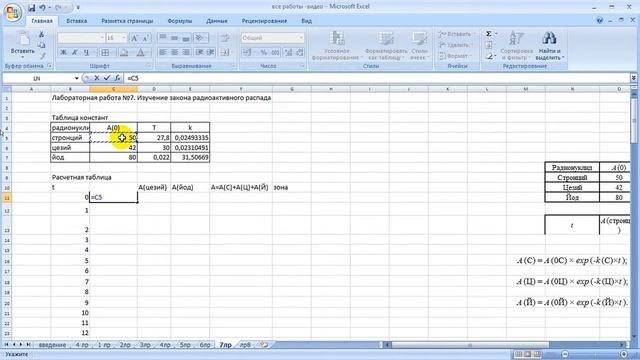
Task: Switch to sheet tab 6лр
Action: (205, 345)
